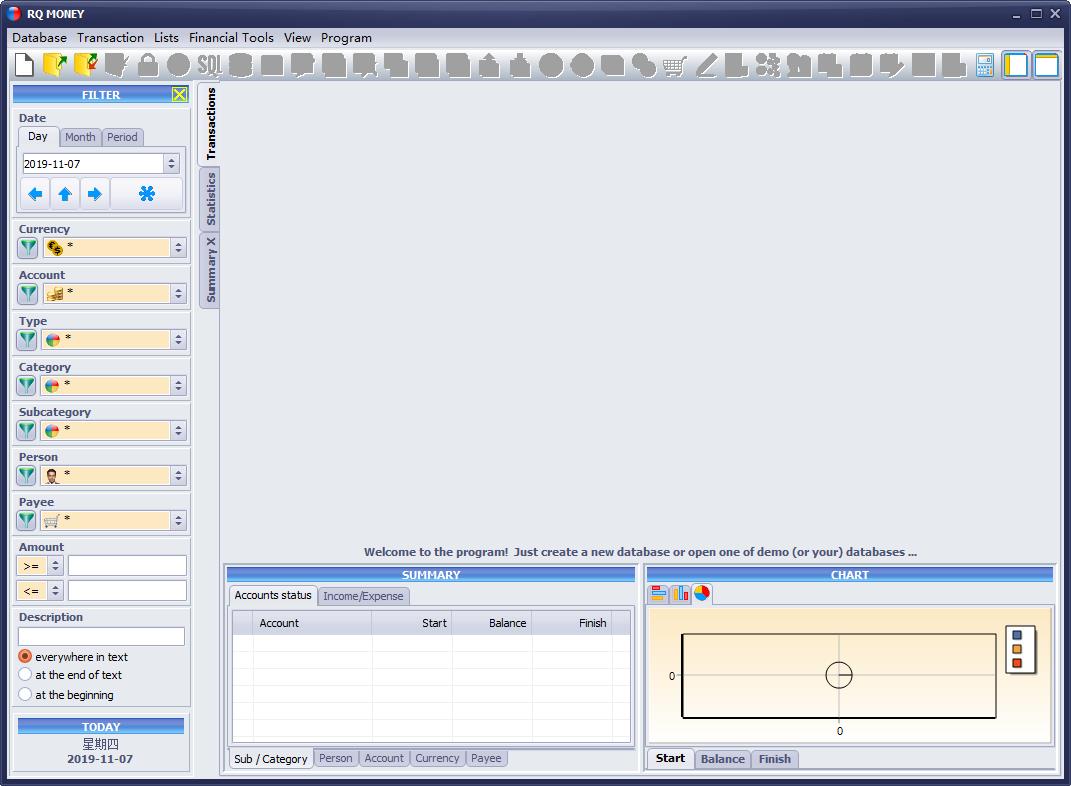Screen dimensions: 1071x786
Task: Click the next day right arrow
Action: point(95,194)
